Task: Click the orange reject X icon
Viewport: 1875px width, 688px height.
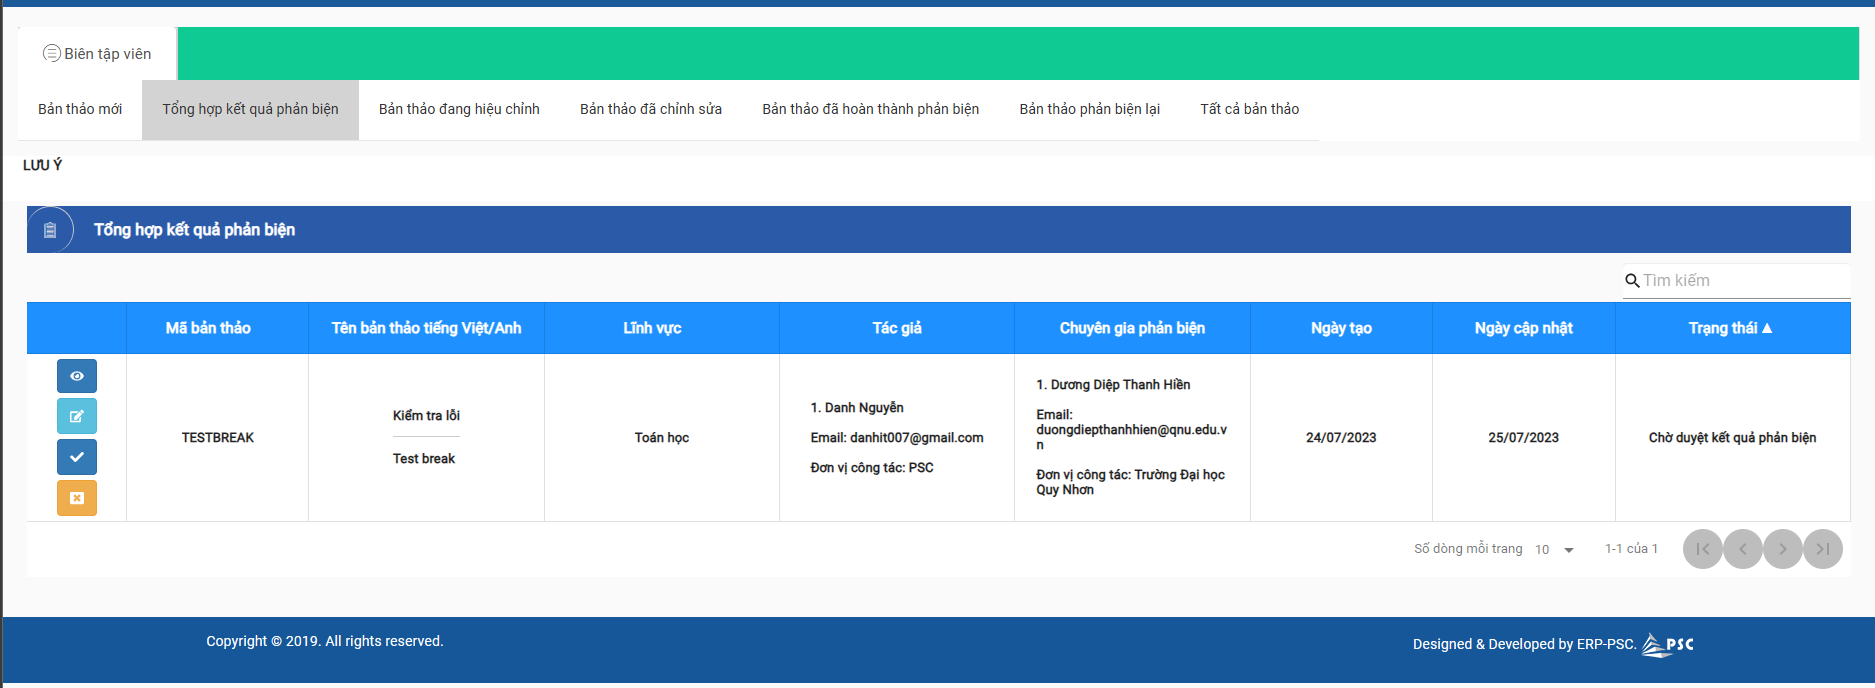Action: click(x=77, y=498)
